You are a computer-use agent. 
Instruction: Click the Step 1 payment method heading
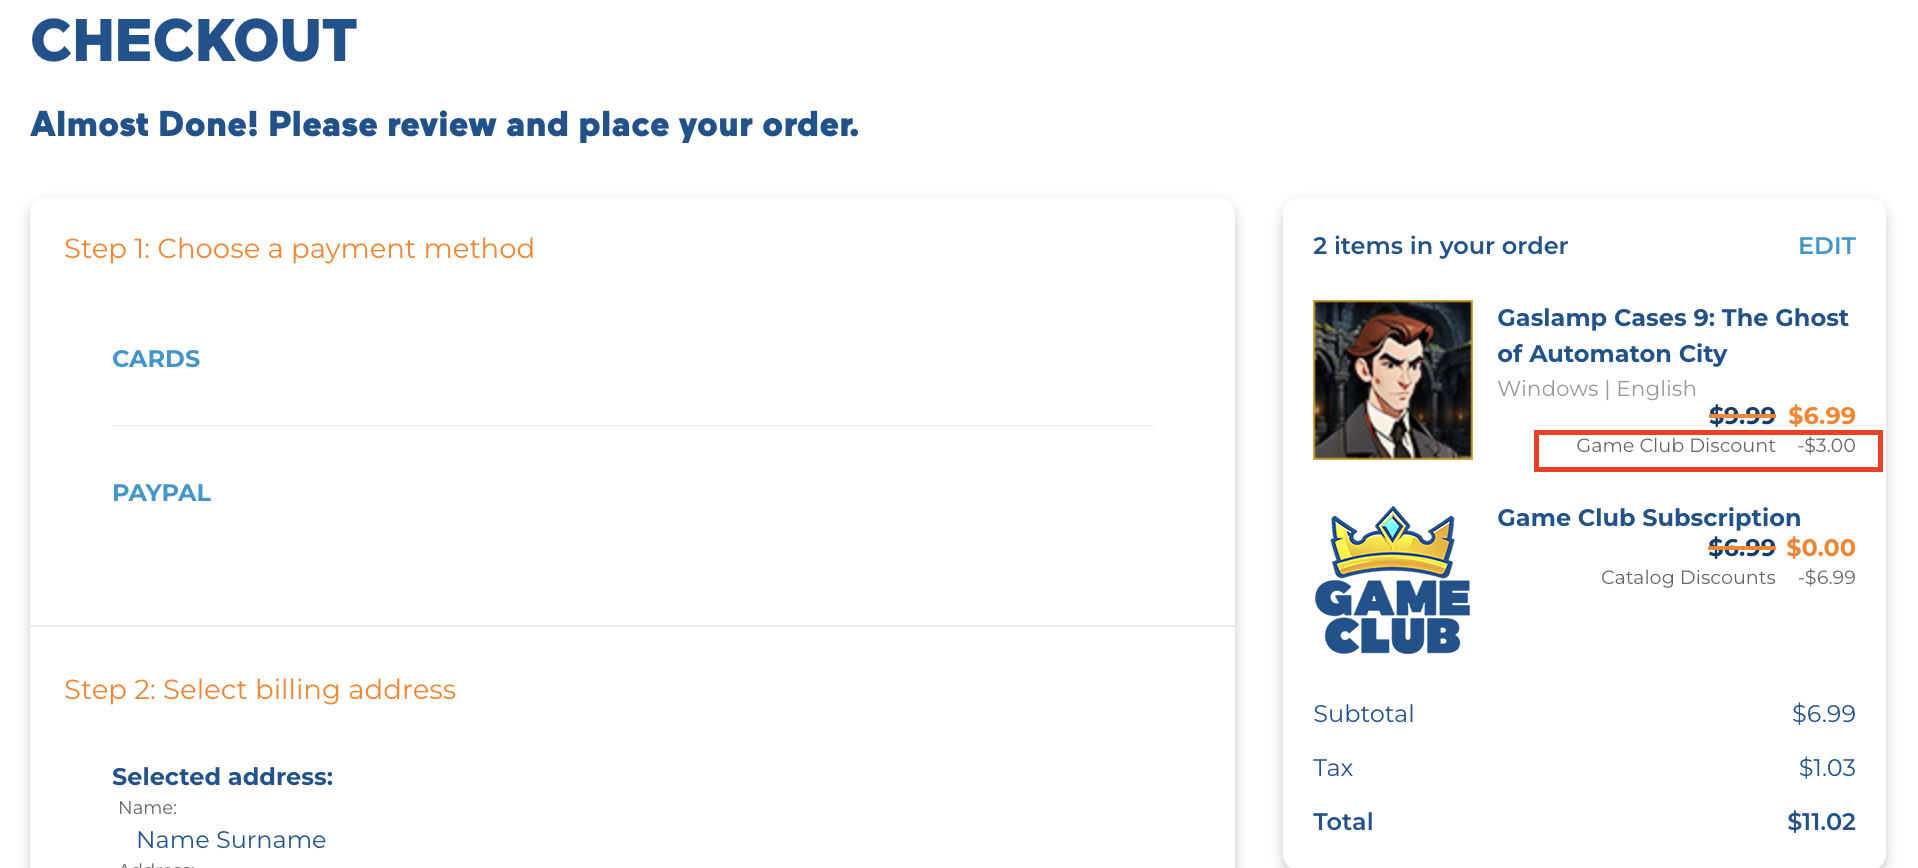point(299,249)
